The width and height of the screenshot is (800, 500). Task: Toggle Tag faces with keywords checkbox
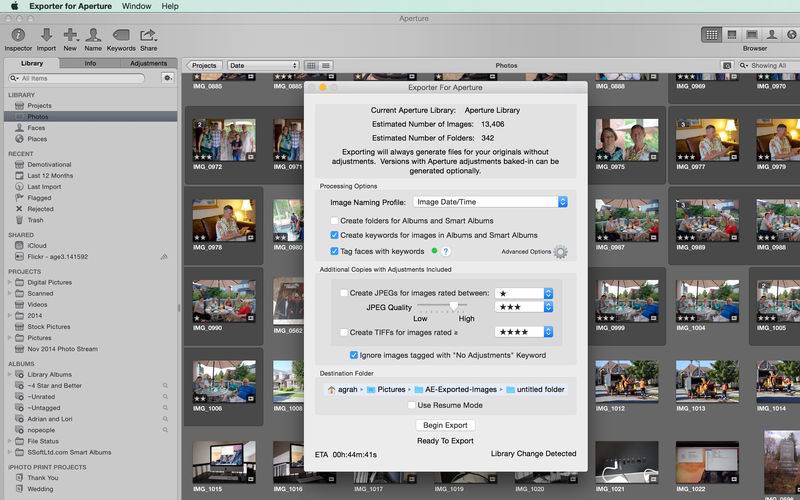coord(335,251)
